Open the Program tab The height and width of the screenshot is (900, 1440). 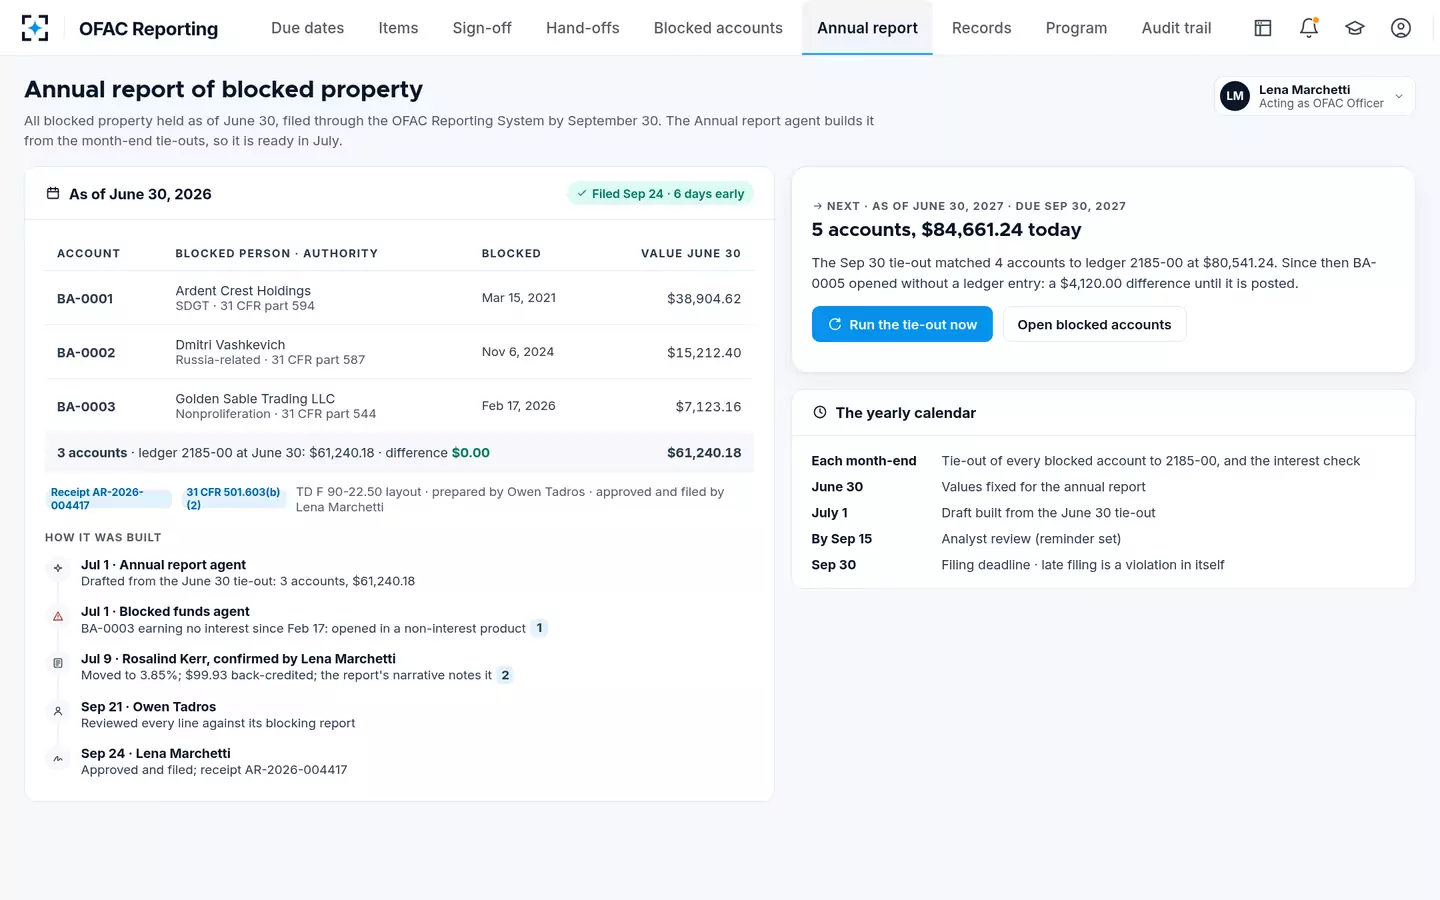(x=1076, y=28)
